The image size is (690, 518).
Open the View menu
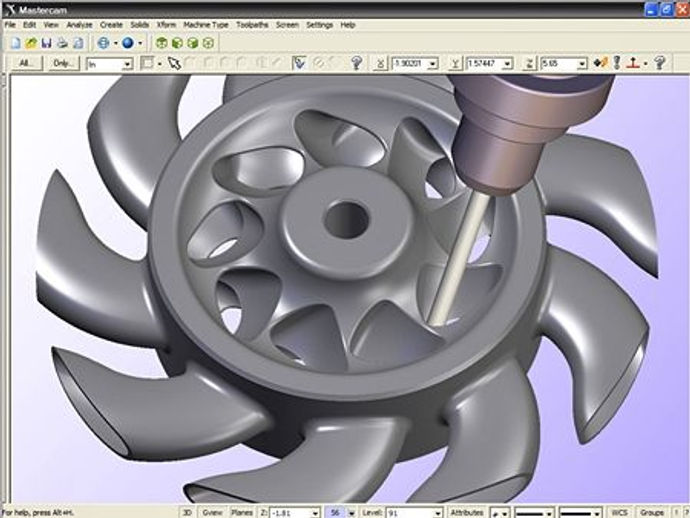tap(51, 25)
